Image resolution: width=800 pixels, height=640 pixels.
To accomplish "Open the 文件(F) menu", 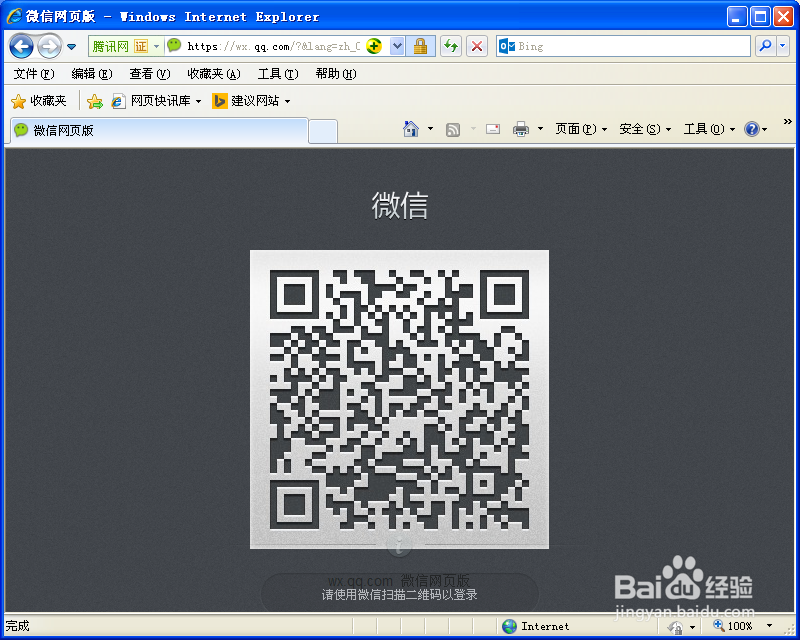I will click(x=34, y=74).
